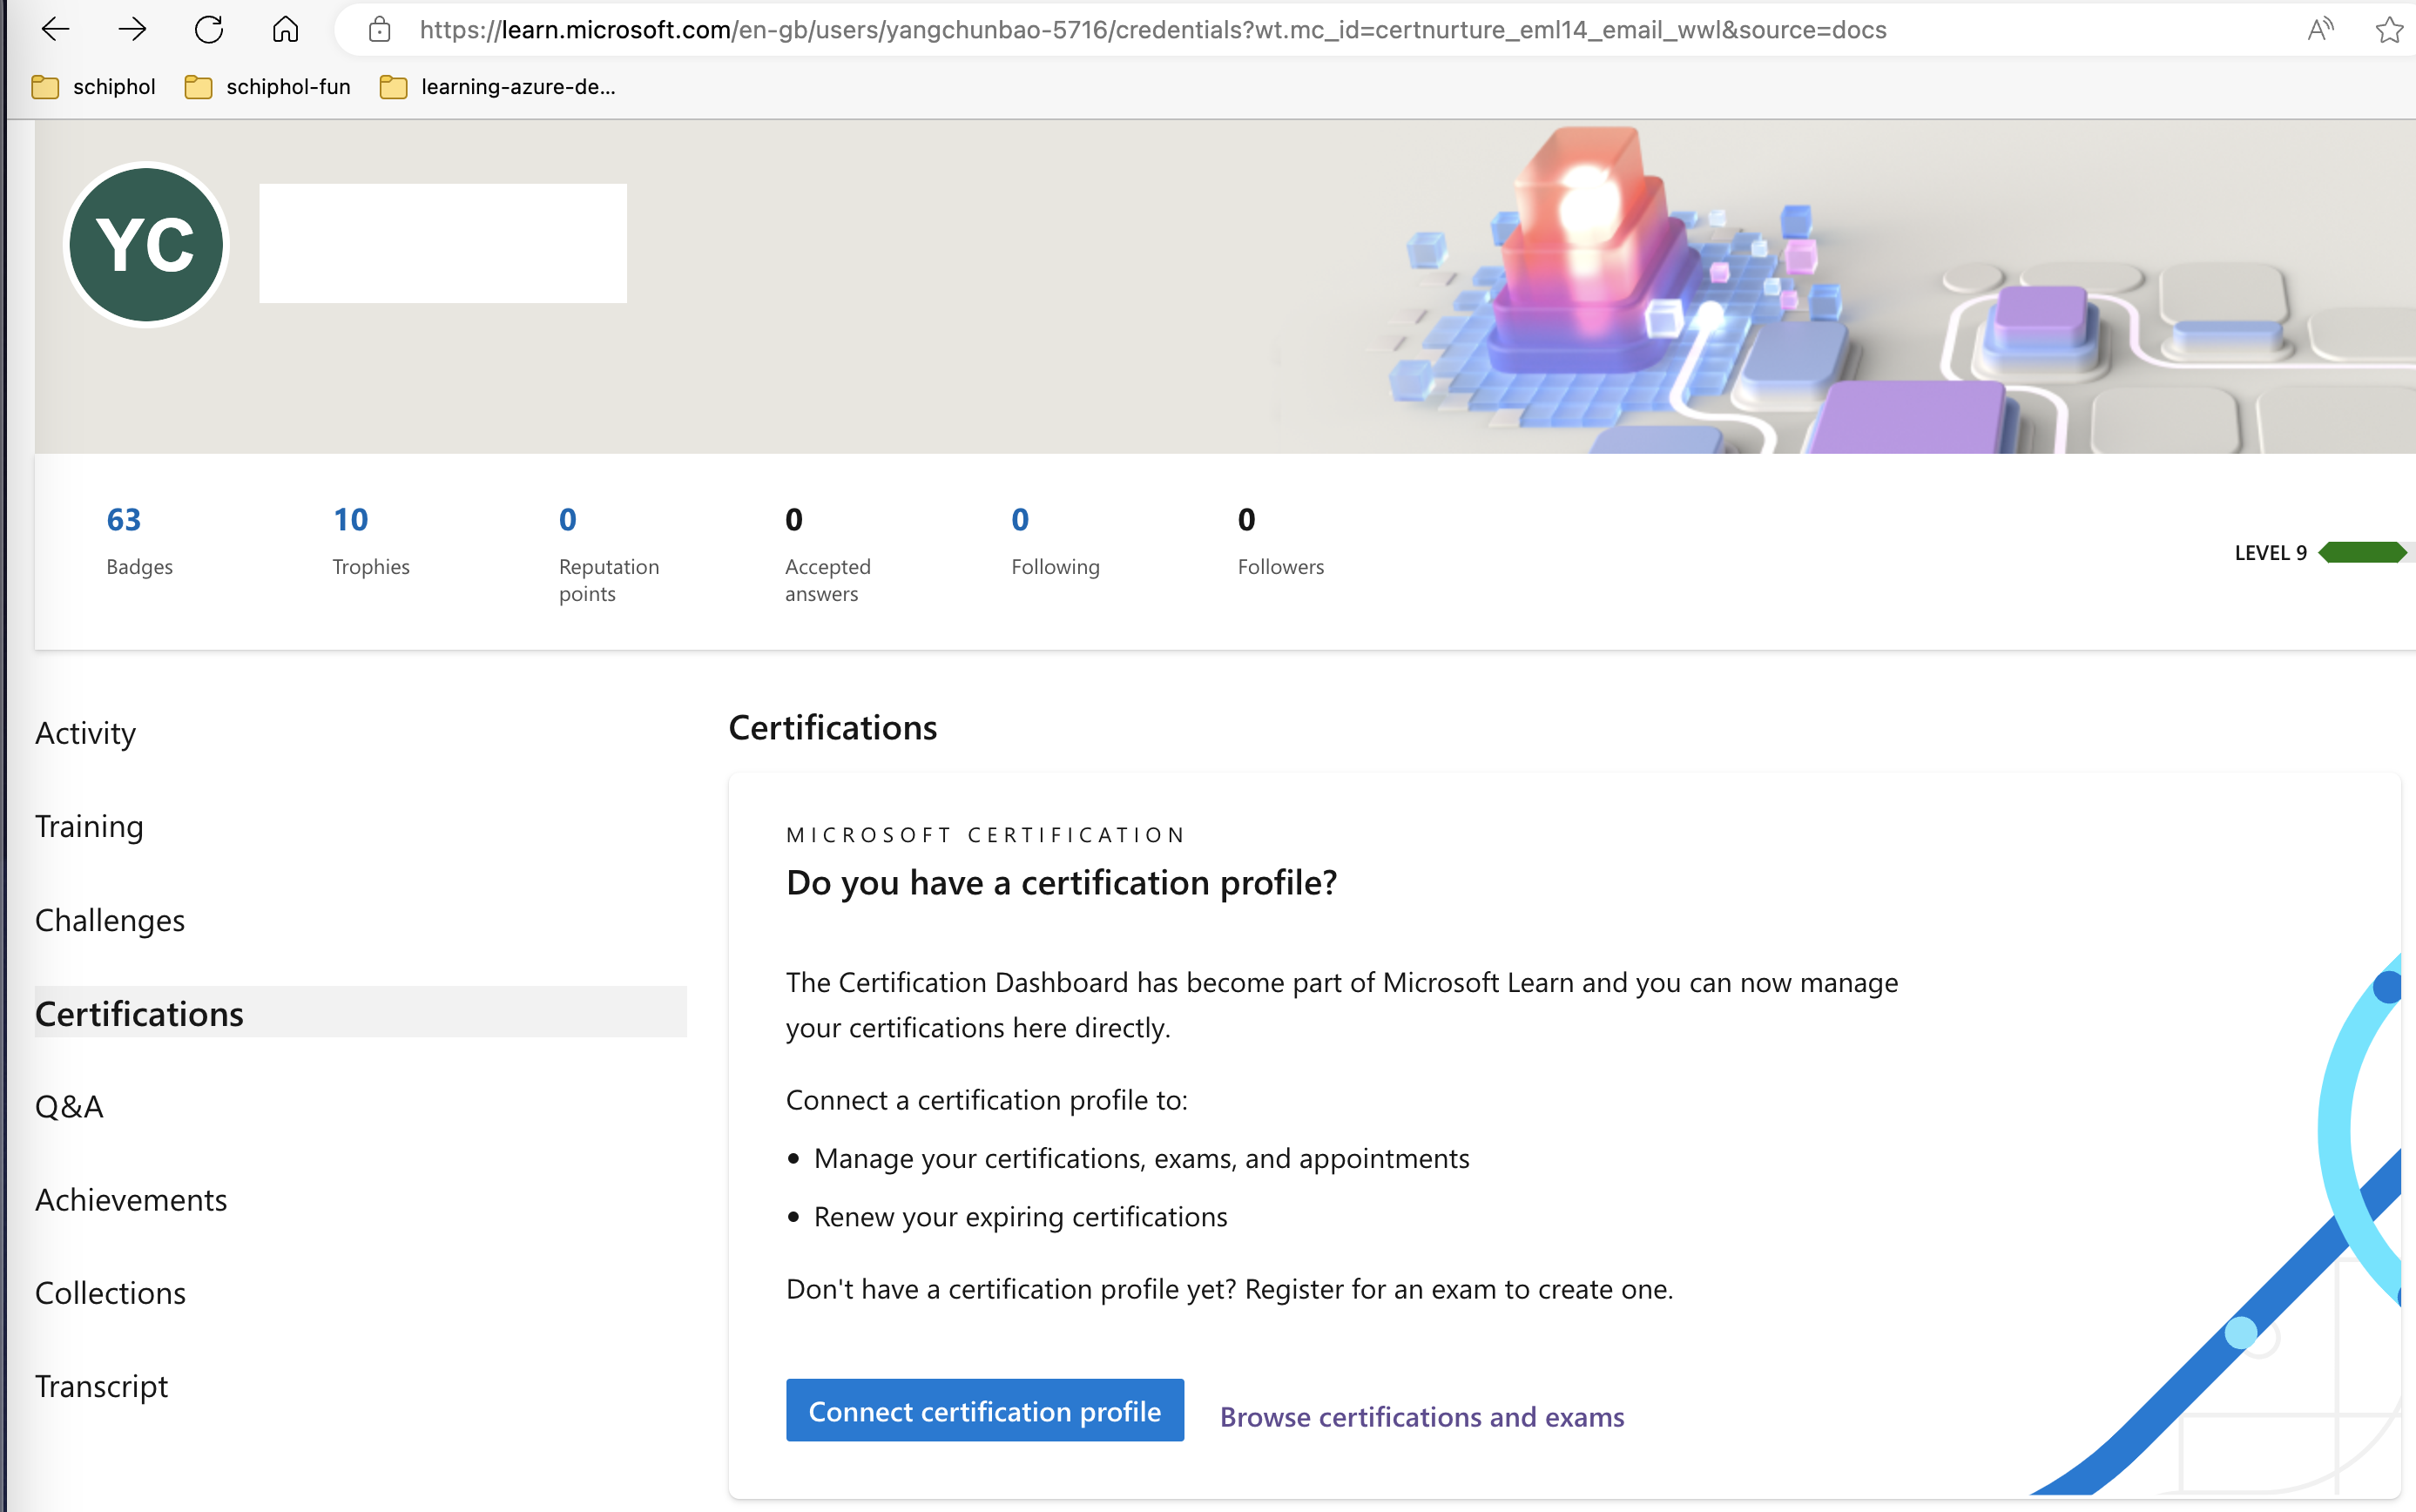This screenshot has width=2416, height=1512.
Task: Open Achievements from the sidebar
Action: (x=131, y=1199)
